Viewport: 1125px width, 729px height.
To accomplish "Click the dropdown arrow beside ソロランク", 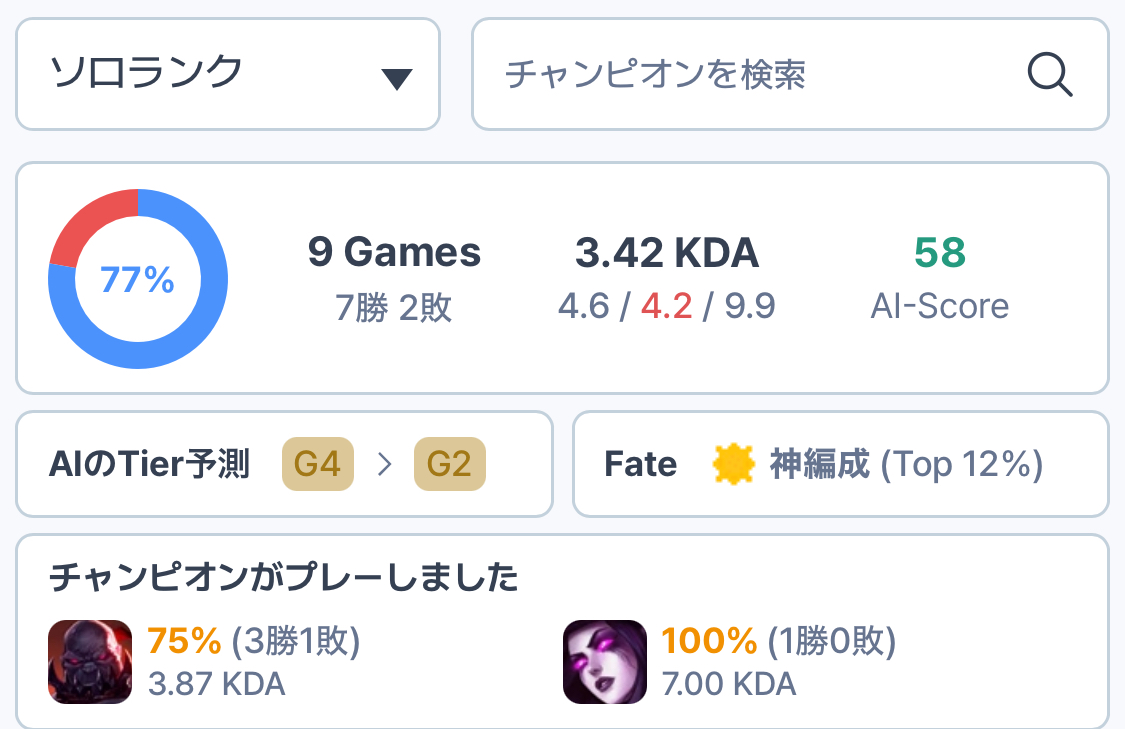I will (x=397, y=79).
